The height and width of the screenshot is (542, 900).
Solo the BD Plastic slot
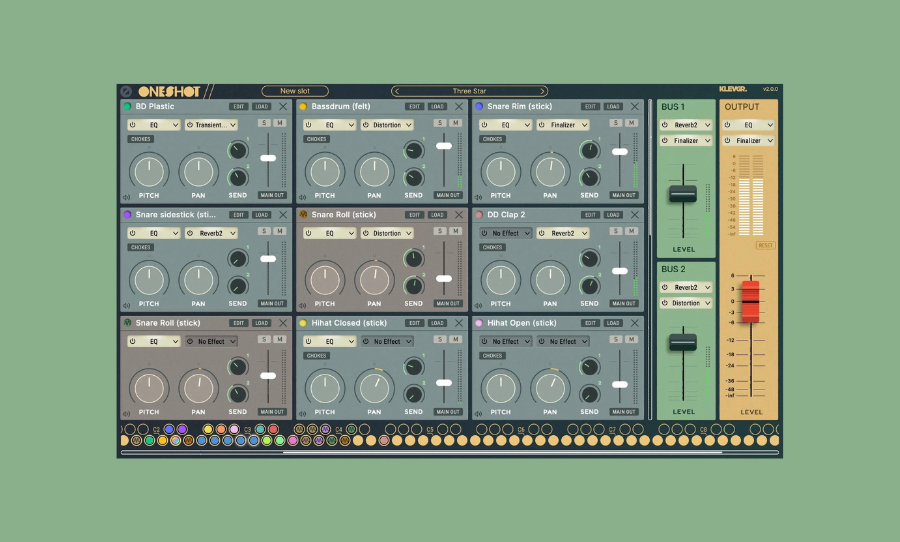264,123
